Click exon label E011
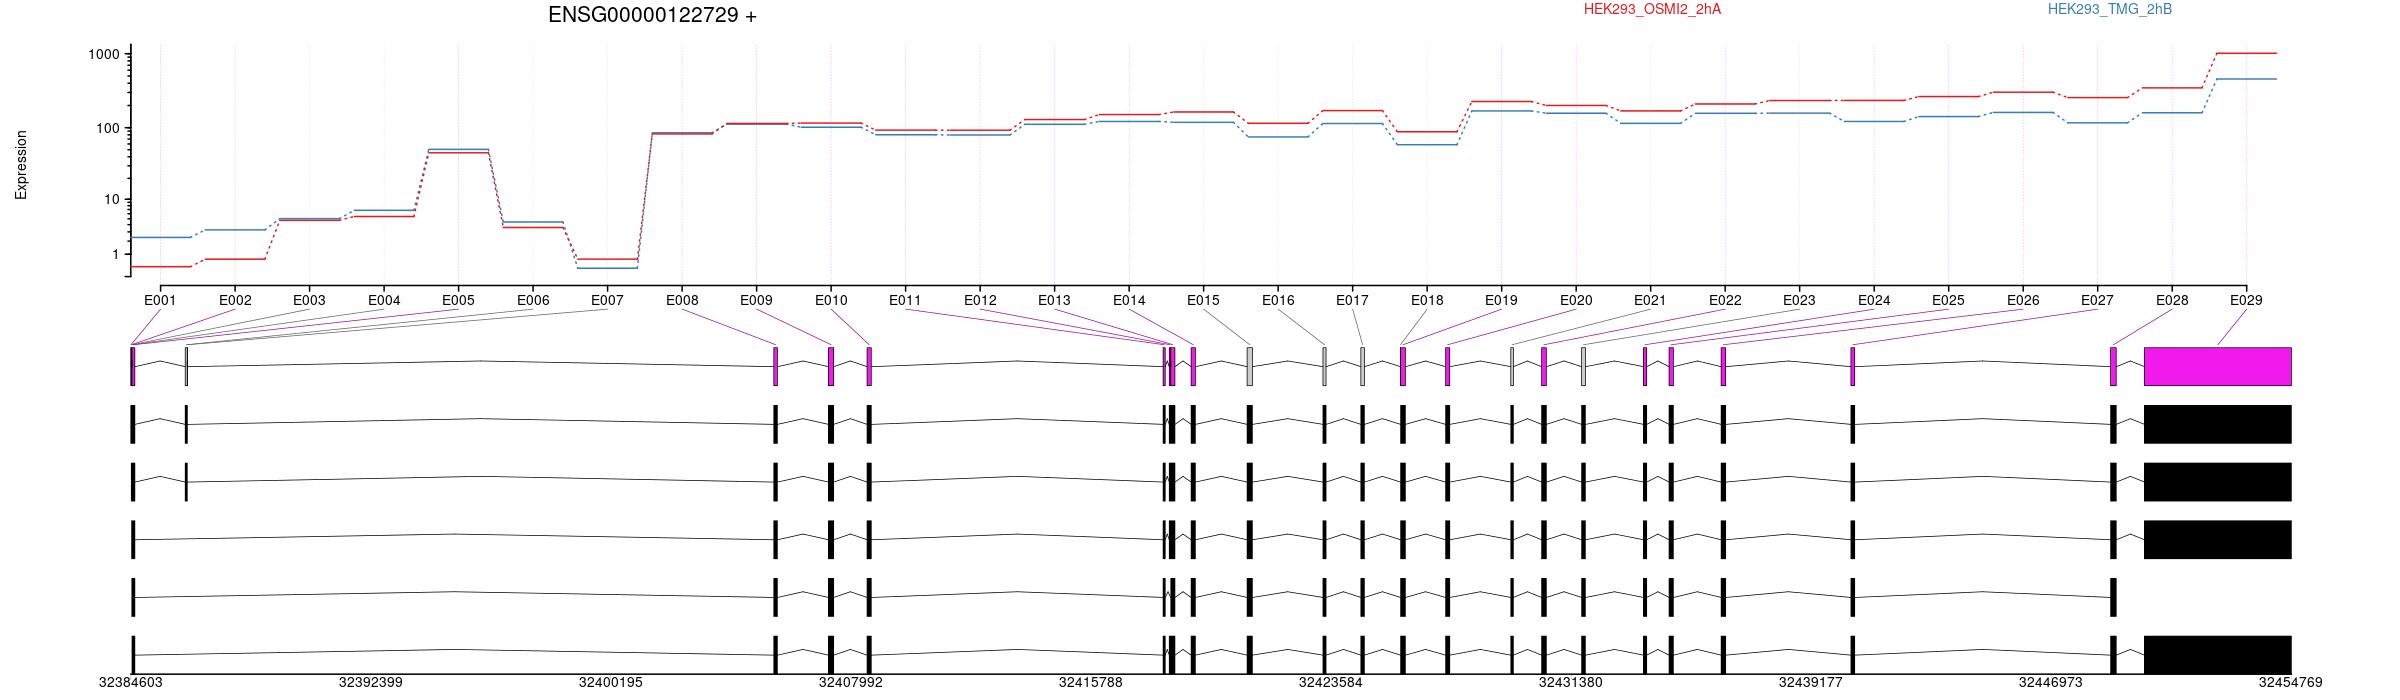This screenshot has width=2400, height=700. point(905,300)
